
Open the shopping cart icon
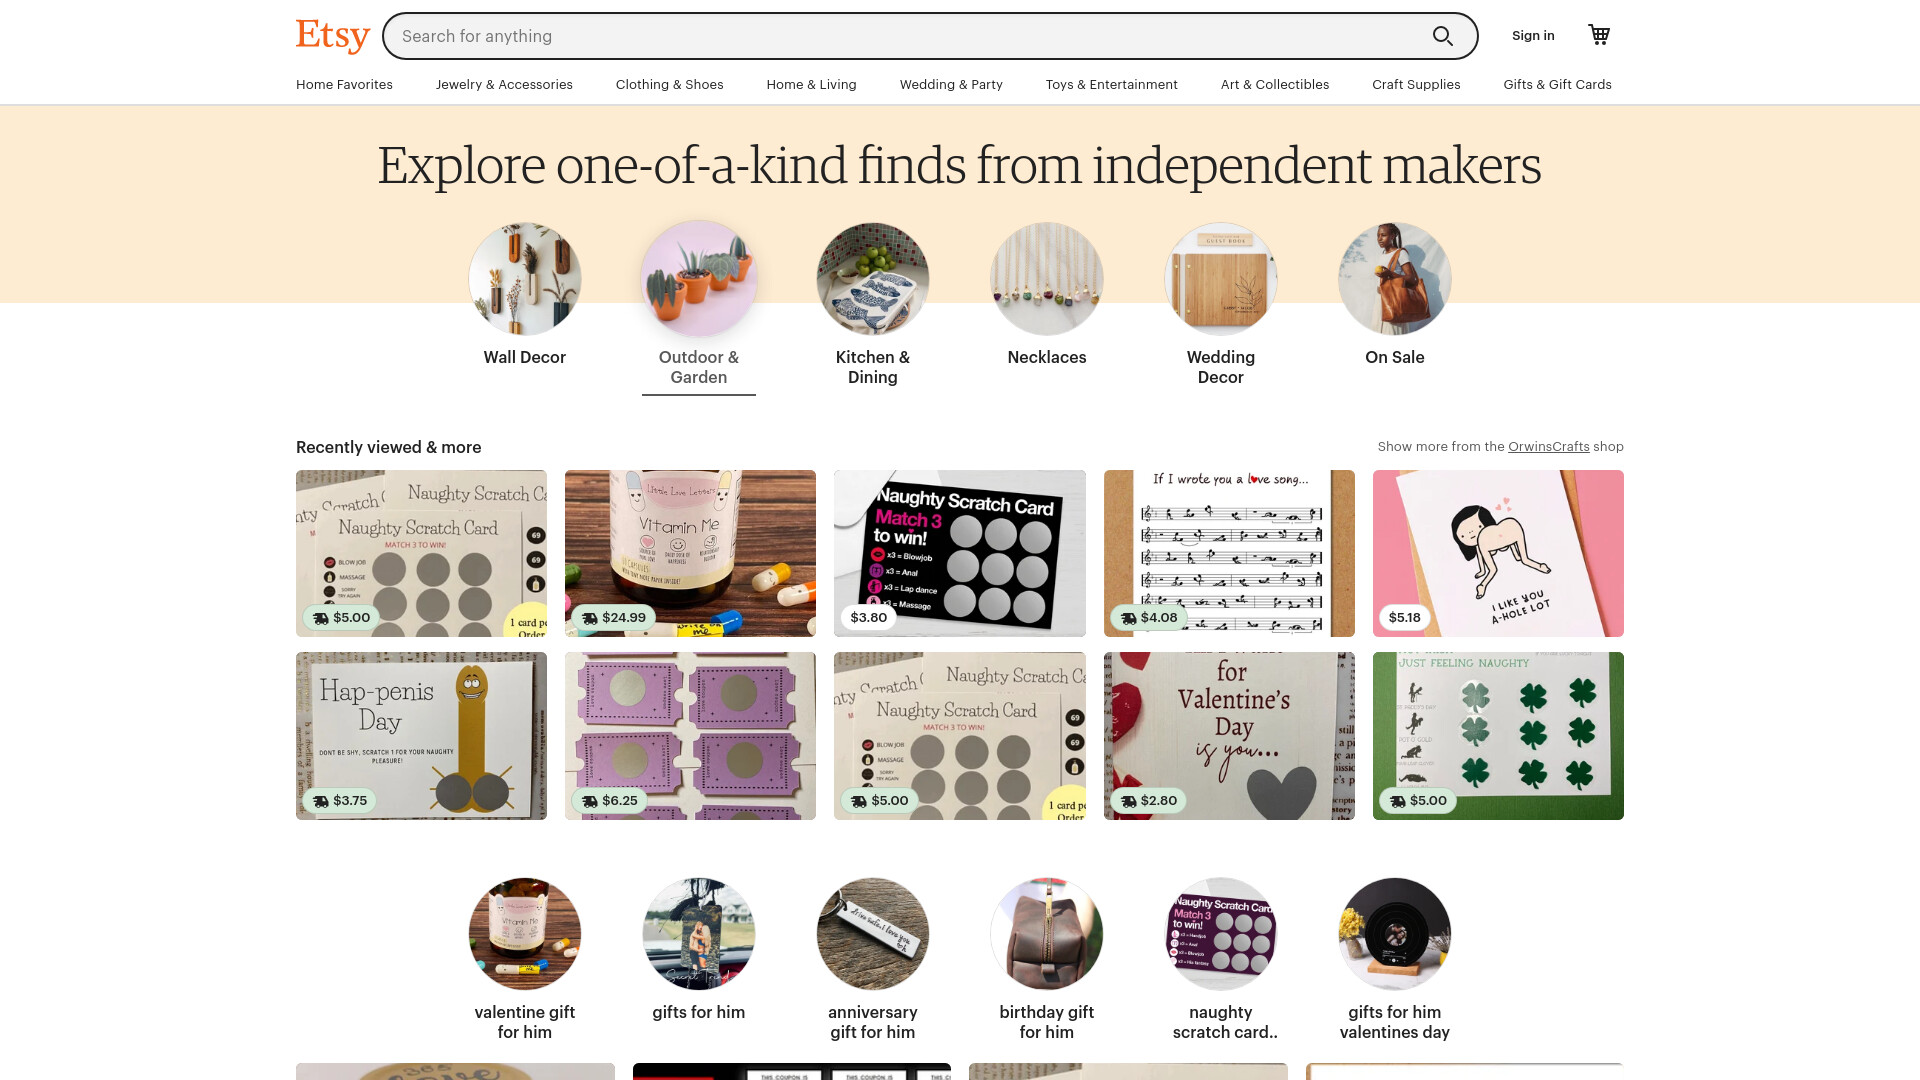[1599, 35]
